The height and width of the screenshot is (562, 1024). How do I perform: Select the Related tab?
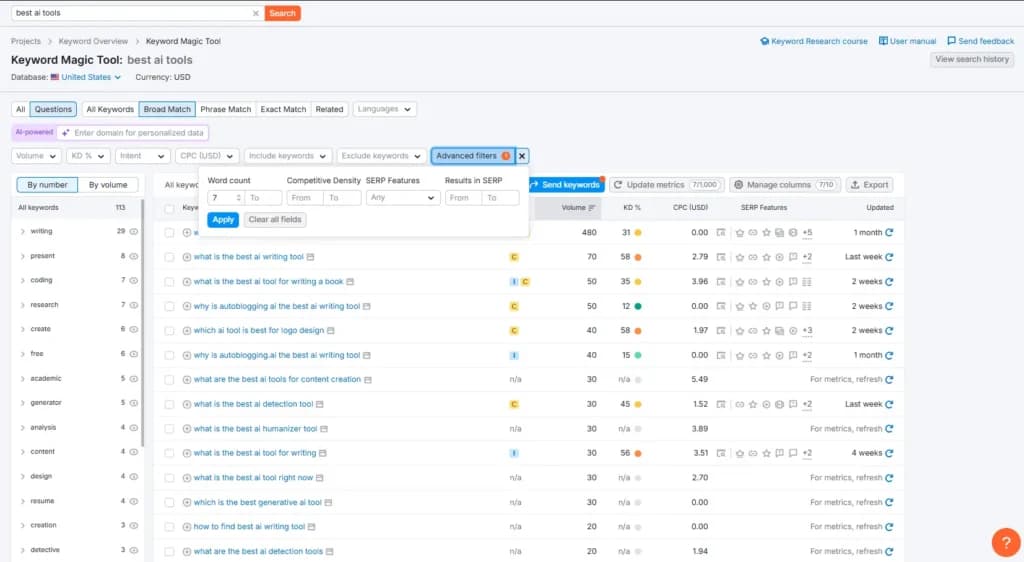(329, 110)
